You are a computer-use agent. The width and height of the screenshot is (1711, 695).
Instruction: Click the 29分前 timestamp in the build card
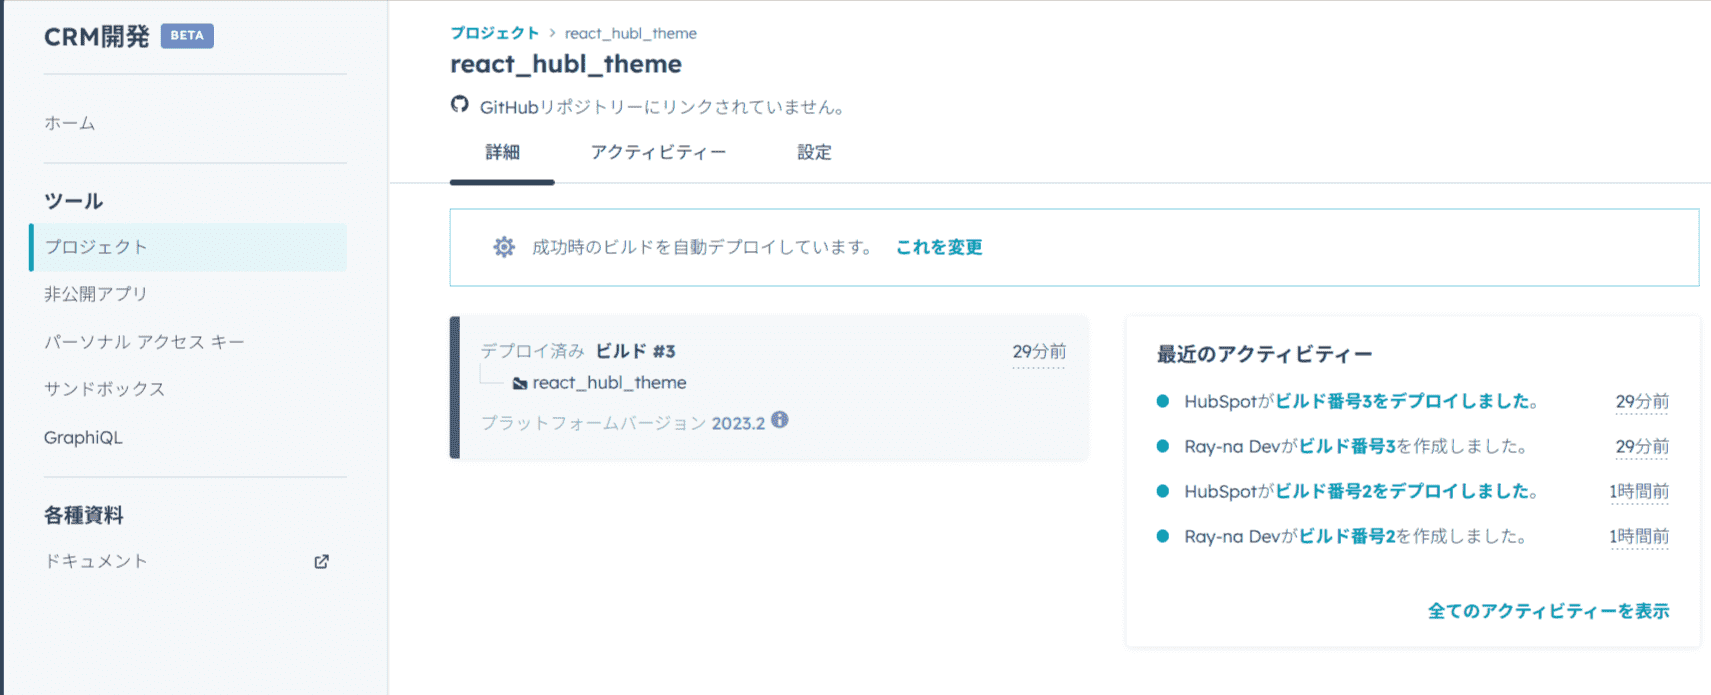pyautogui.click(x=1039, y=352)
